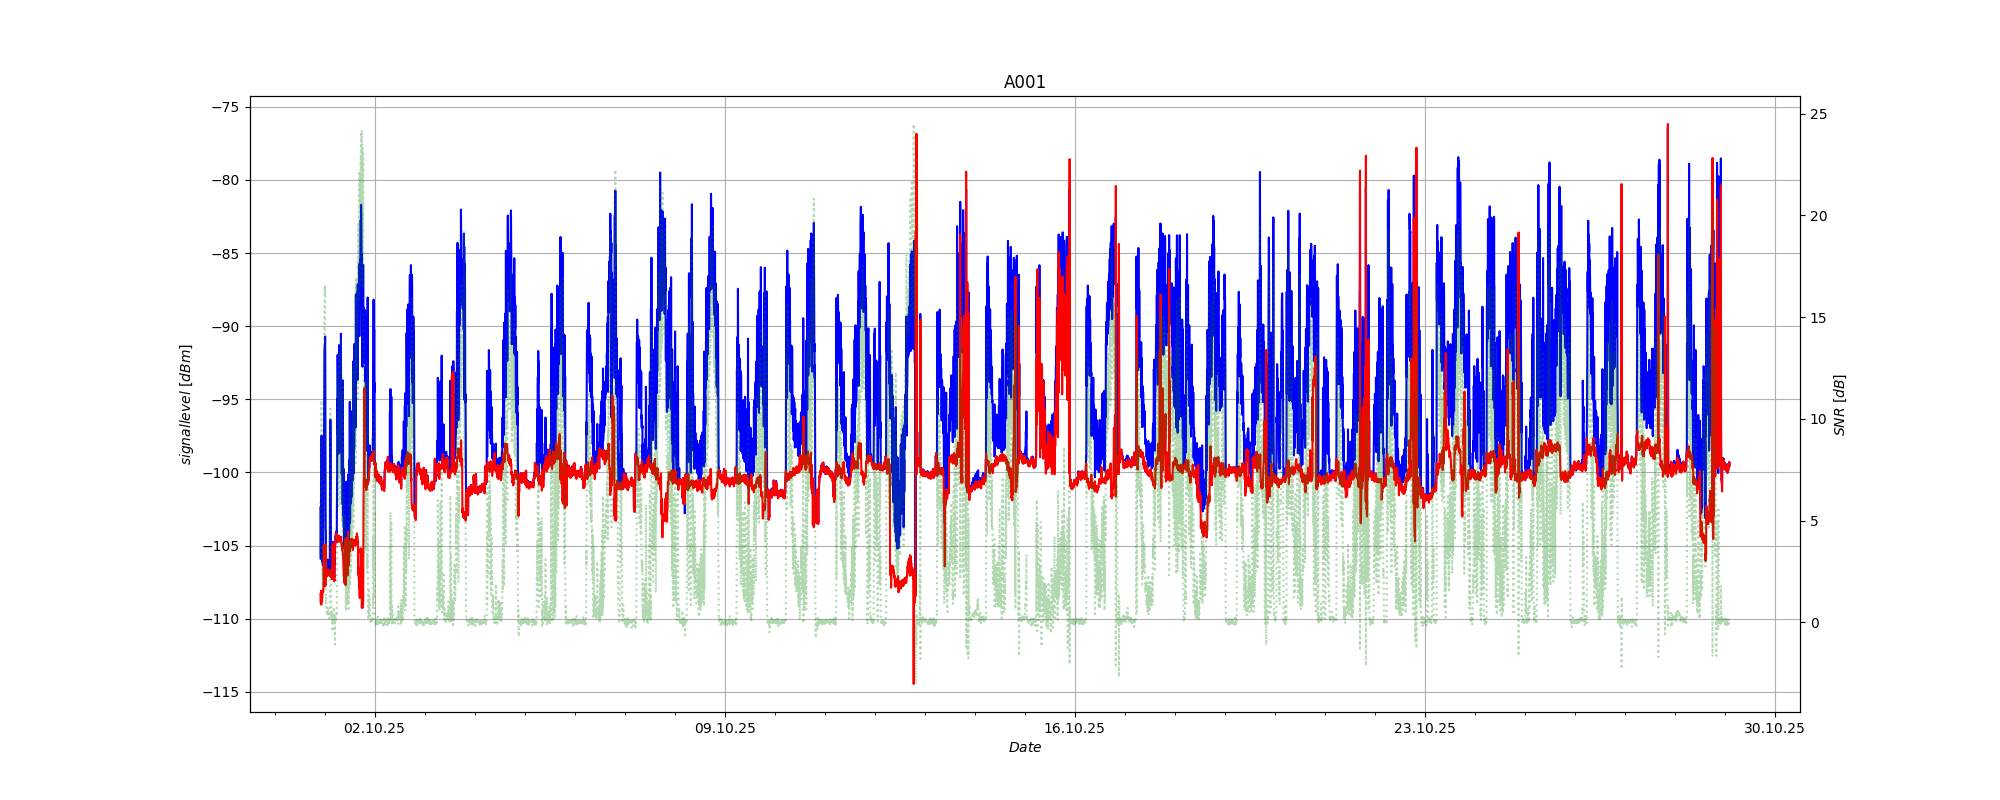The height and width of the screenshot is (800, 2000).
Task: Click the −115 signal level tick label
Action: (x=222, y=693)
